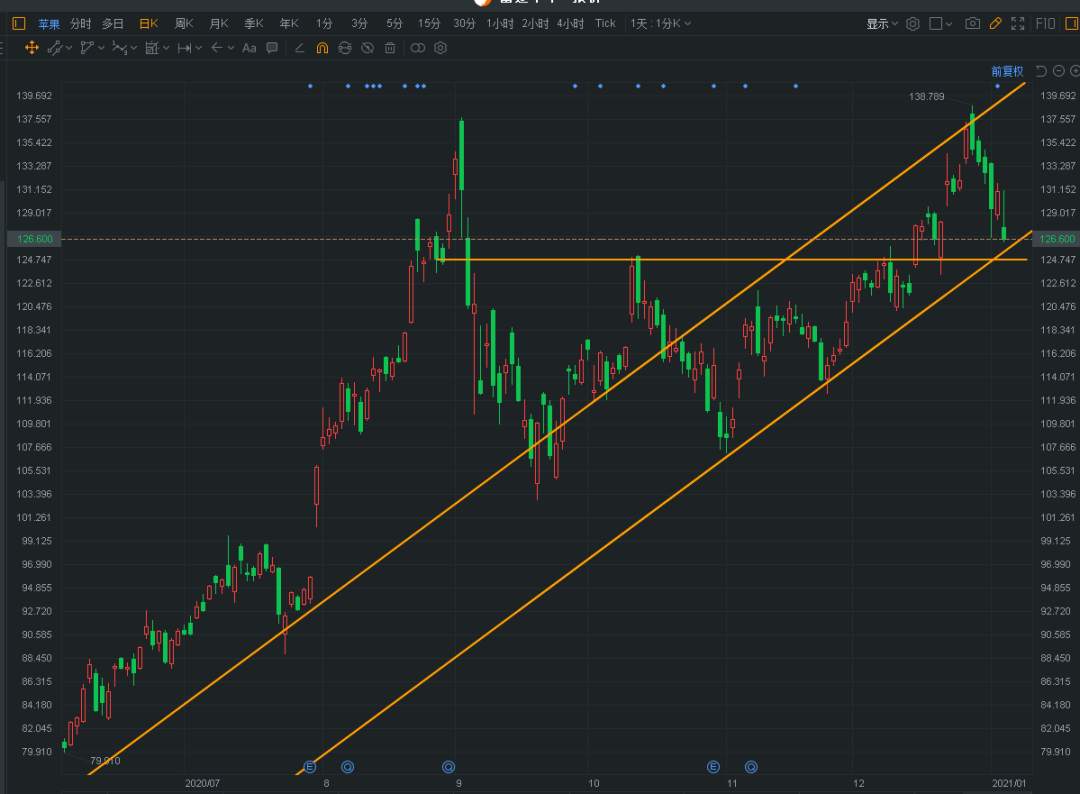This screenshot has height=794, width=1080.
Task: Click the E earnings marker near November
Action: (713, 766)
